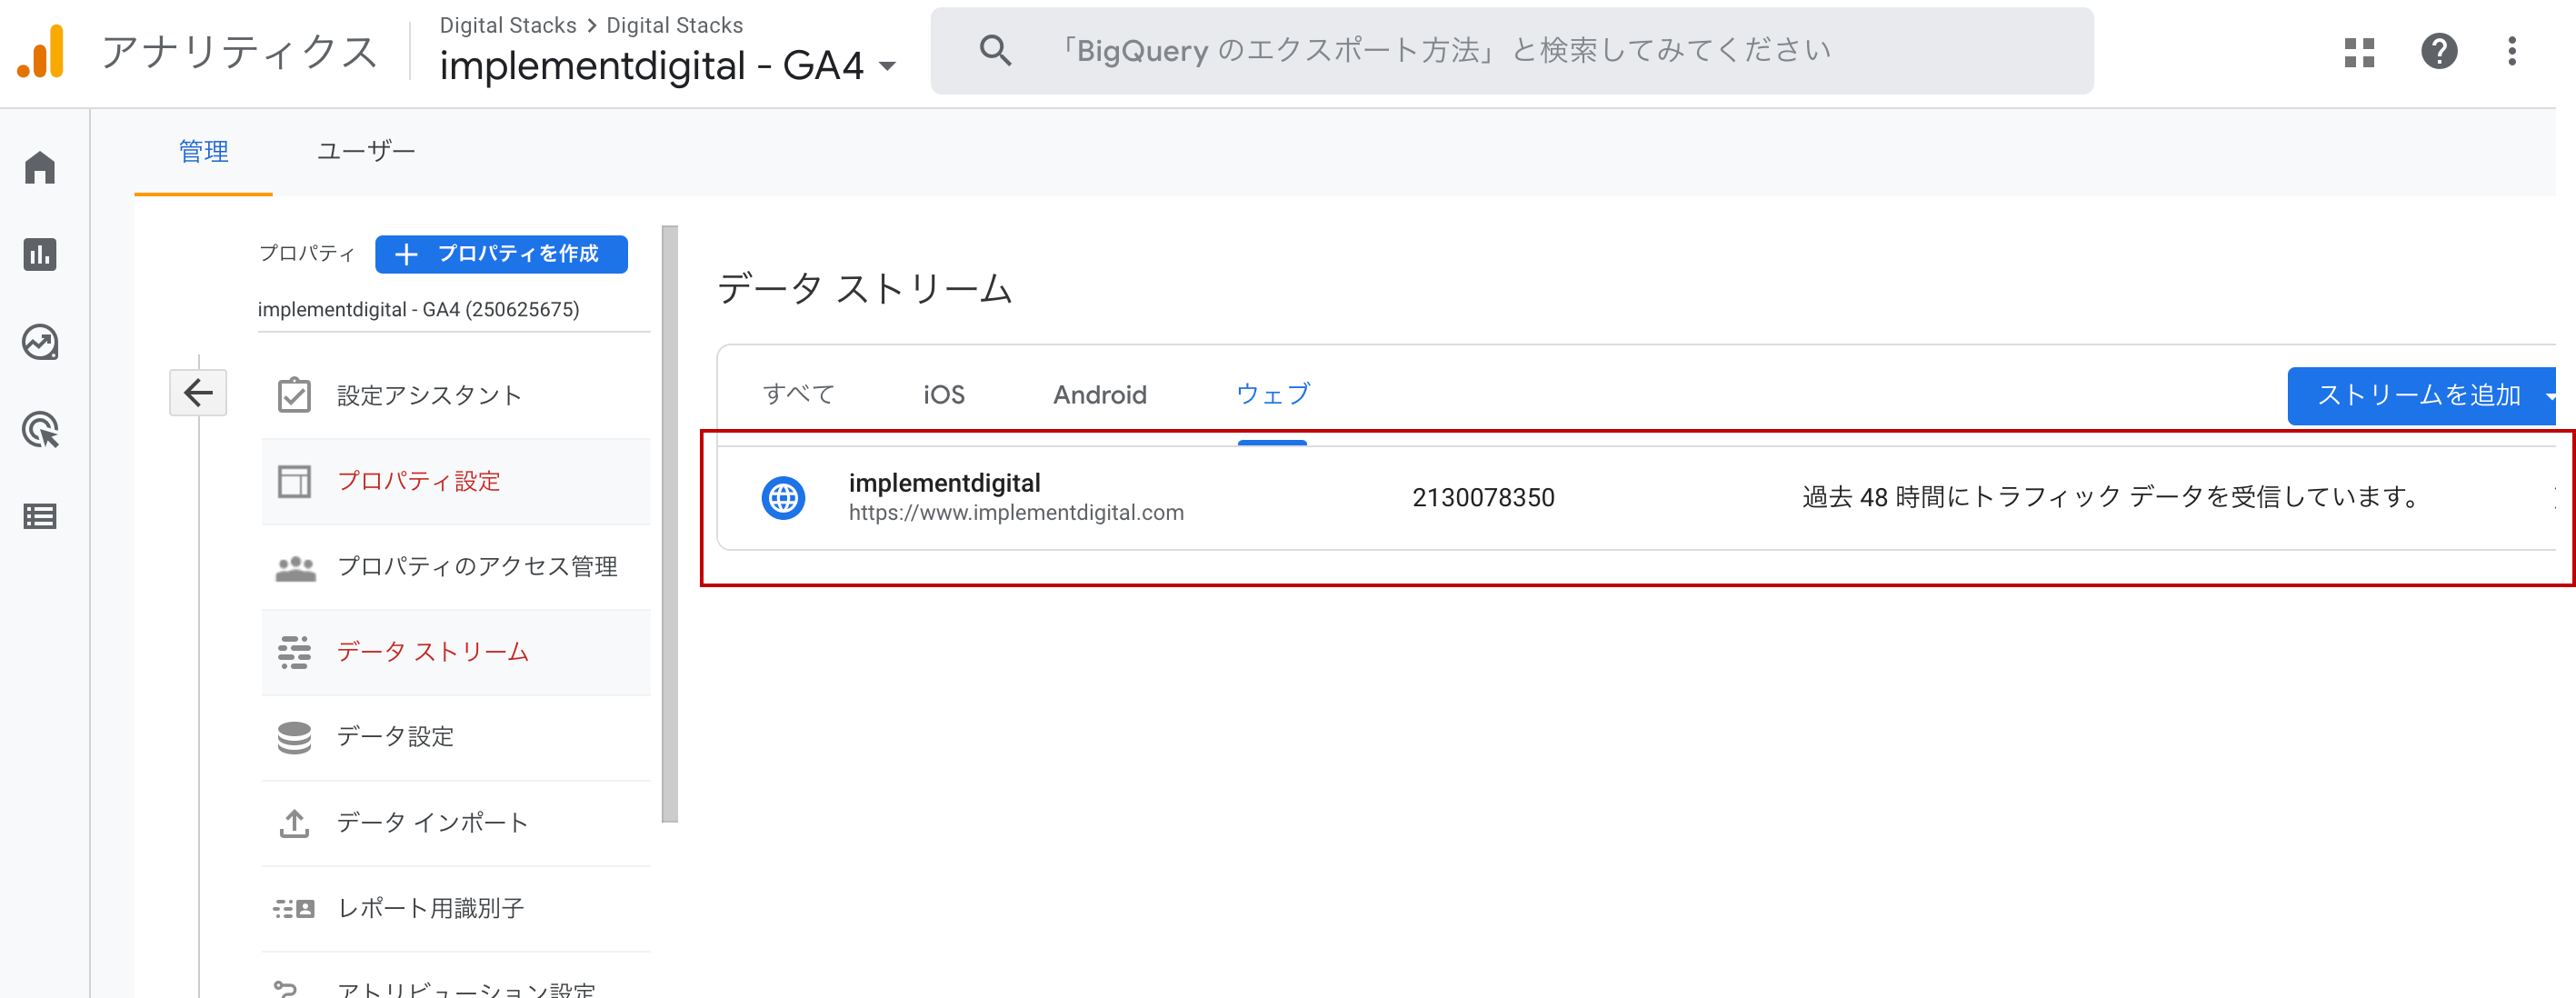Open the Explore icon in the sidebar
Viewport: 2576px width, 998px height.
coord(40,342)
